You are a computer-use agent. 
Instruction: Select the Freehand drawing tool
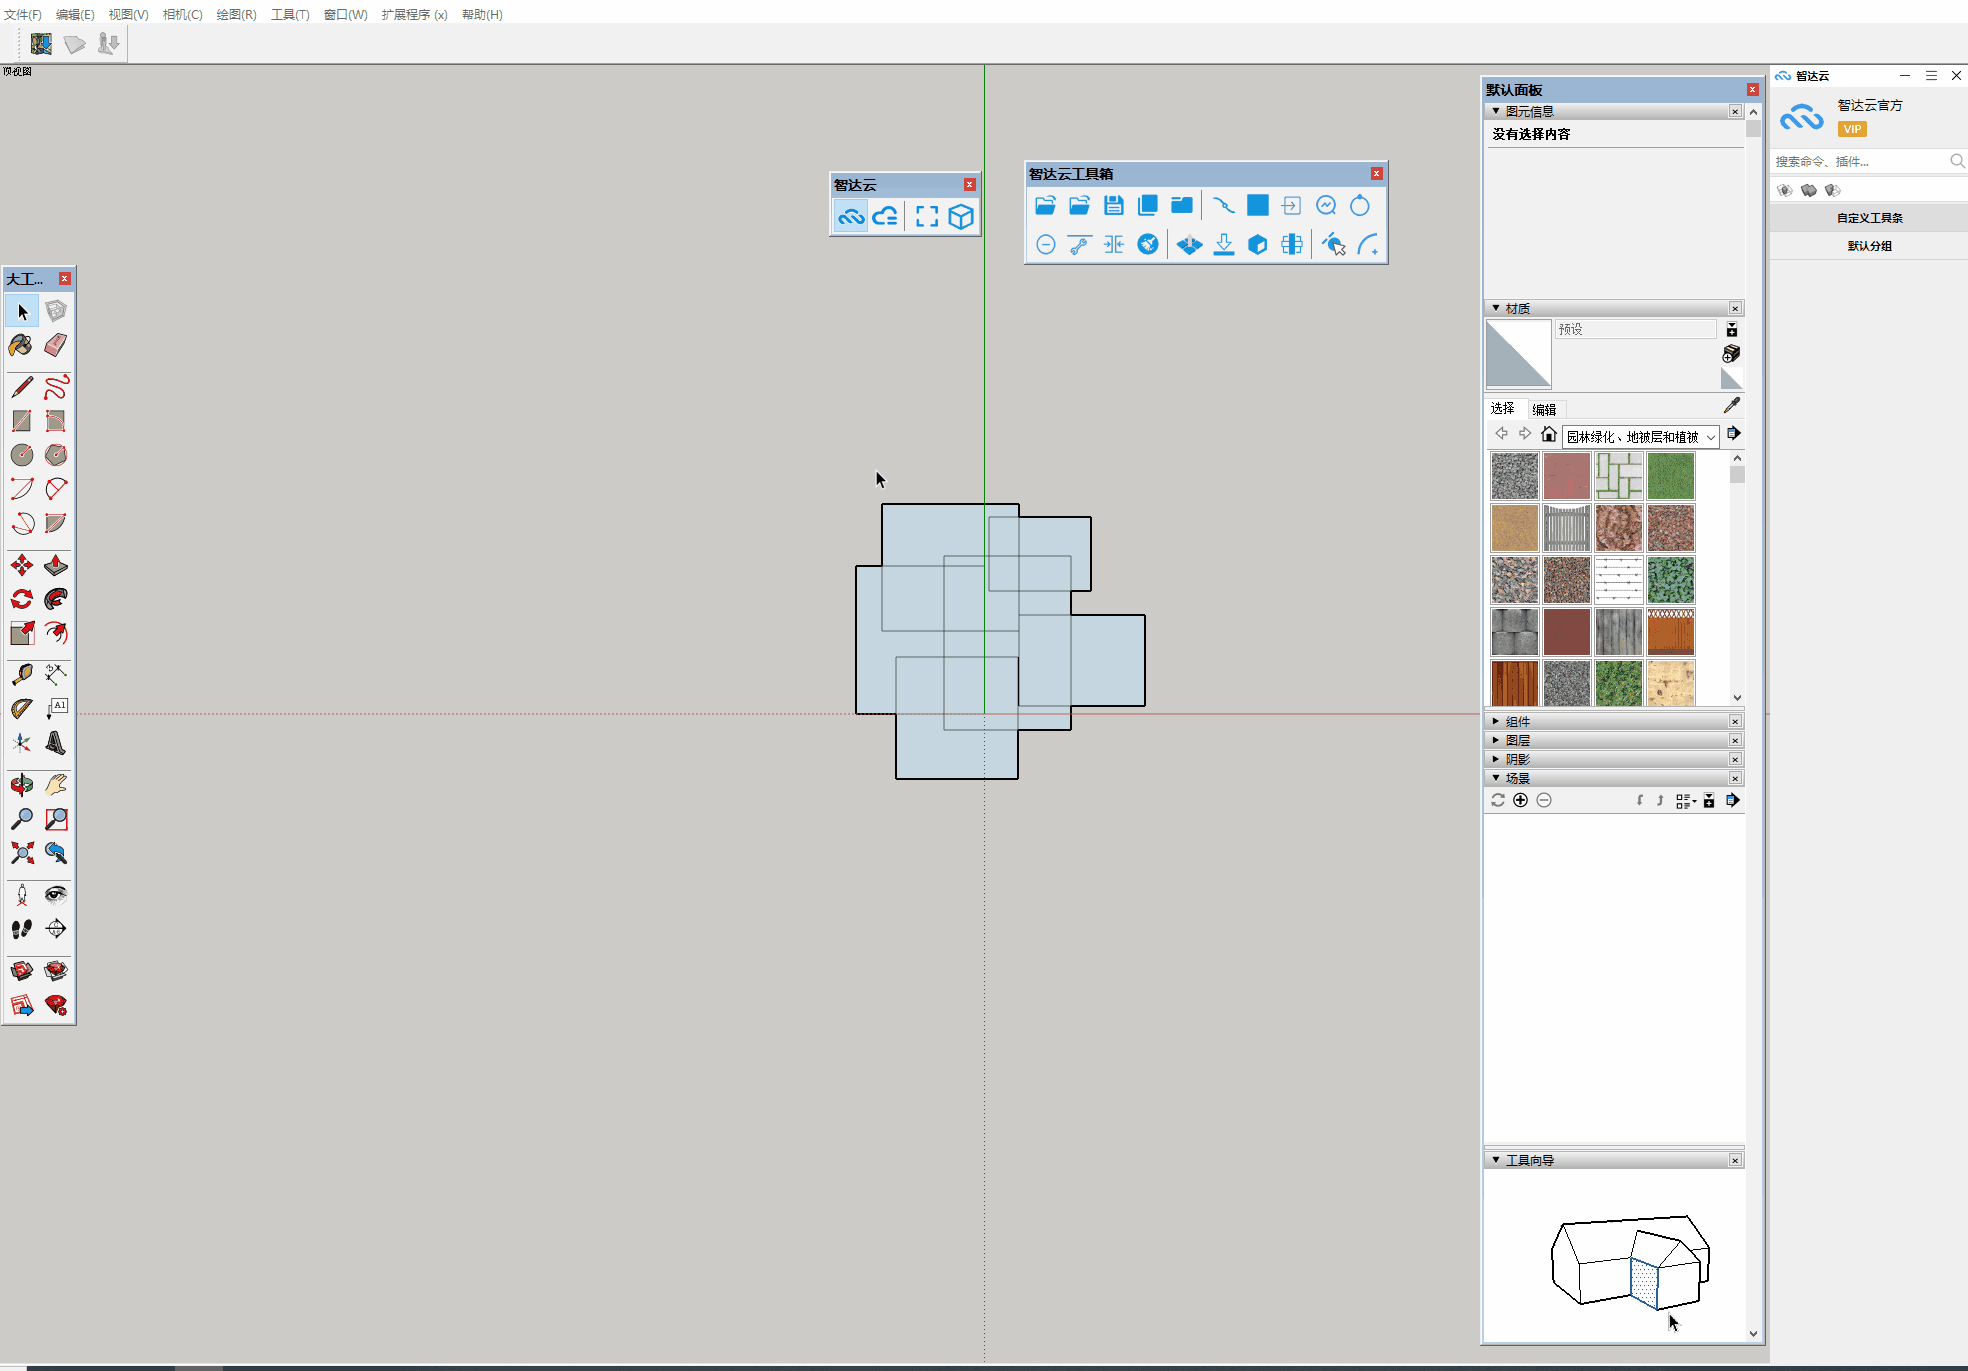pyautogui.click(x=56, y=387)
